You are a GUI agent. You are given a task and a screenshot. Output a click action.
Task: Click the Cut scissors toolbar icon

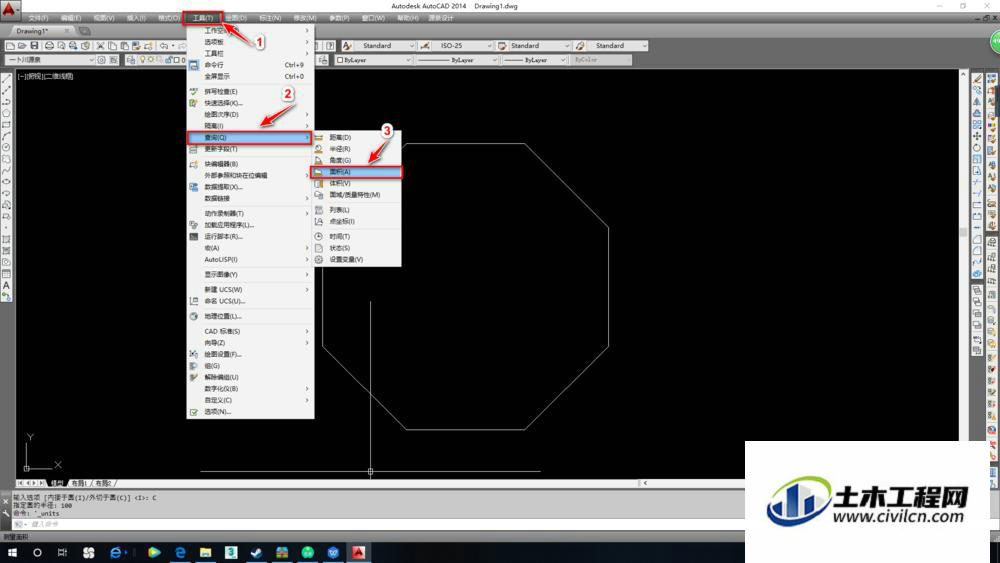click(x=100, y=46)
